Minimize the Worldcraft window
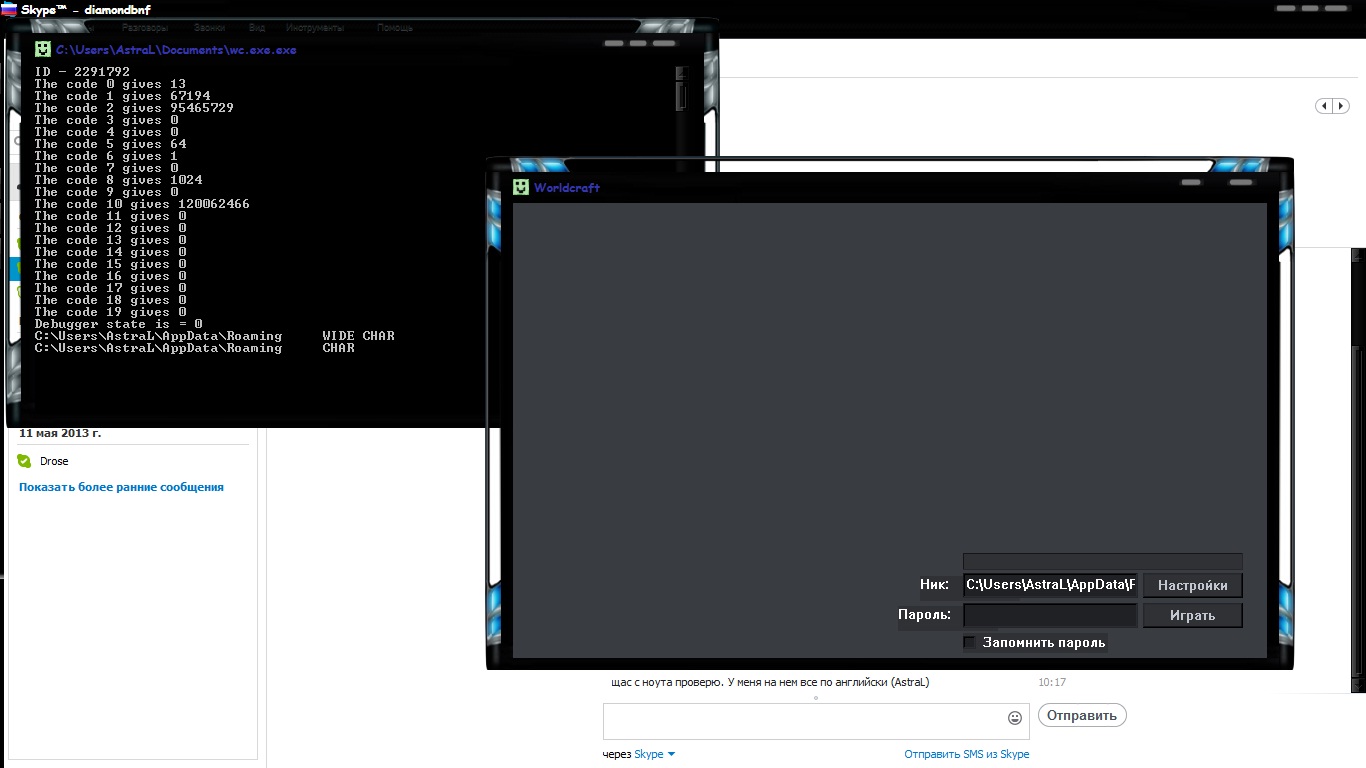The width and height of the screenshot is (1366, 768). pyautogui.click(x=1191, y=183)
